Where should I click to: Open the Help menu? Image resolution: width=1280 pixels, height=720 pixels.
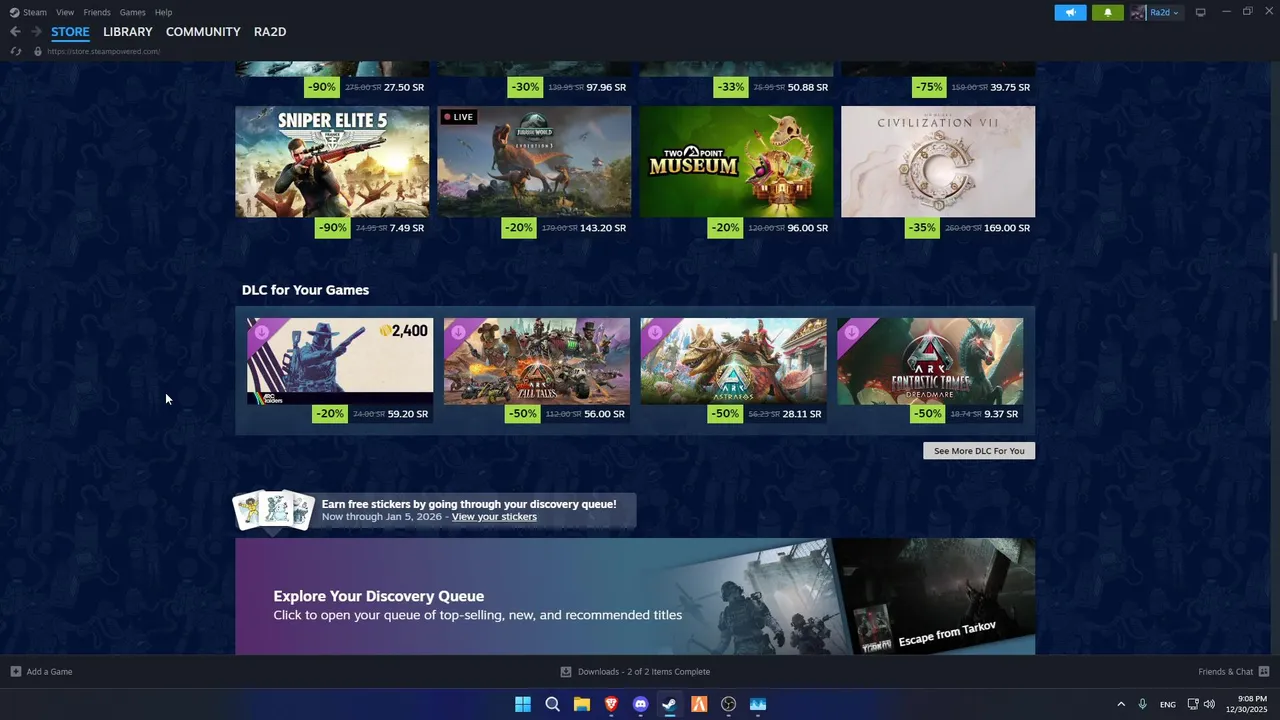click(x=163, y=12)
